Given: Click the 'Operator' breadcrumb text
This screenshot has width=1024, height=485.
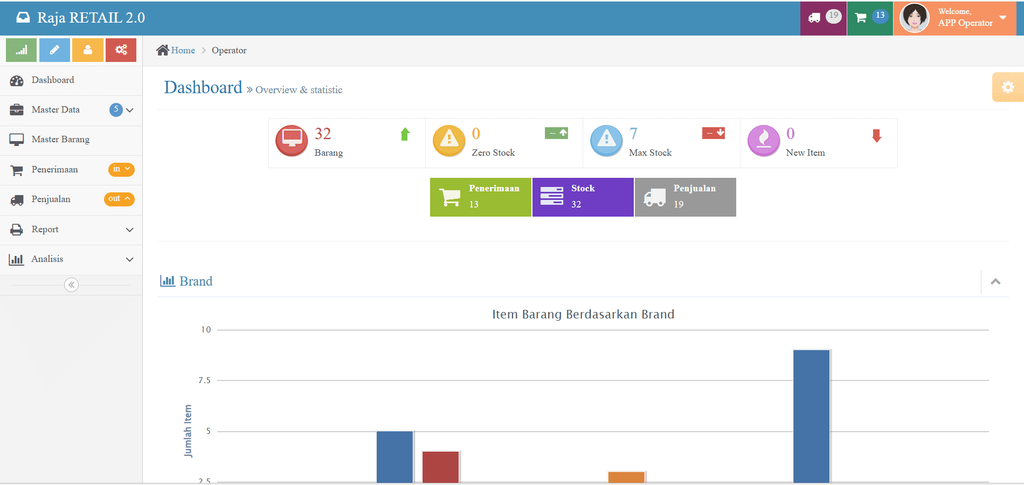Looking at the screenshot, I should (x=229, y=50).
